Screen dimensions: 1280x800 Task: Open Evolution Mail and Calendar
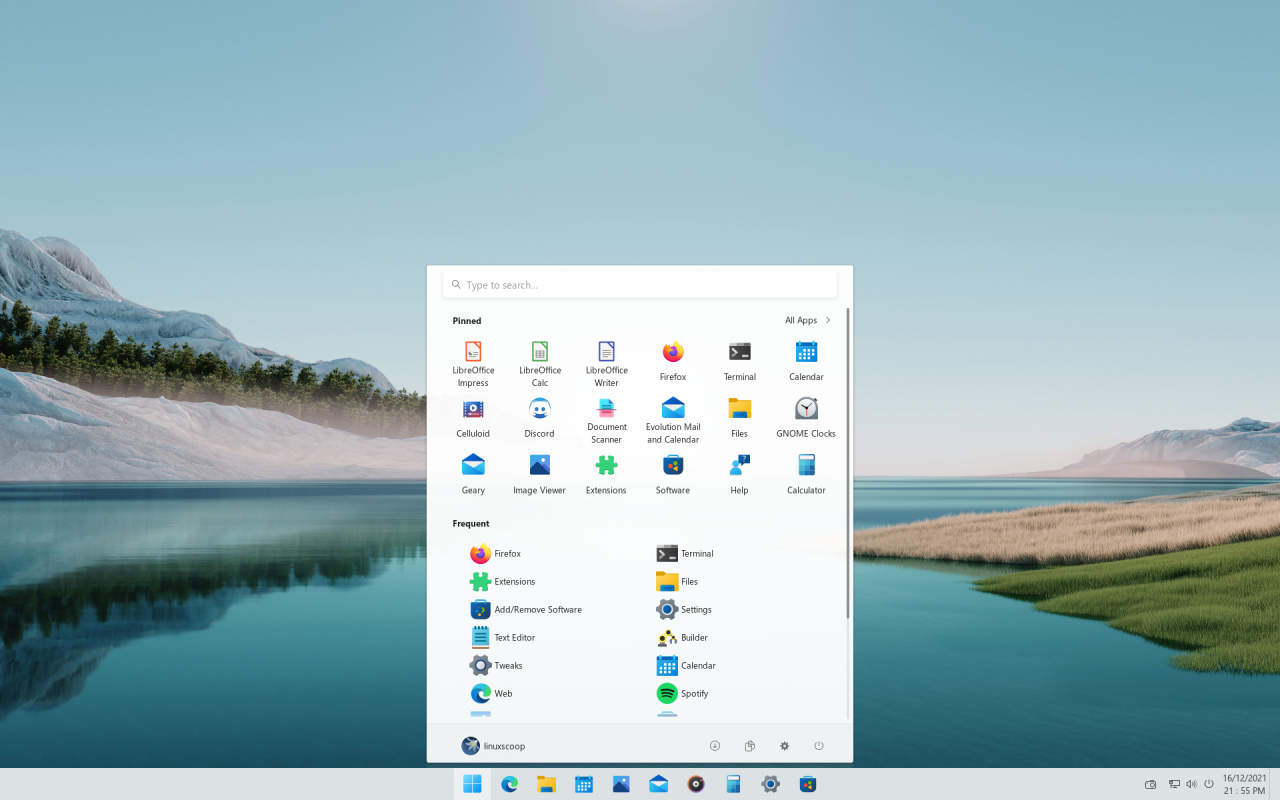pyautogui.click(x=673, y=420)
